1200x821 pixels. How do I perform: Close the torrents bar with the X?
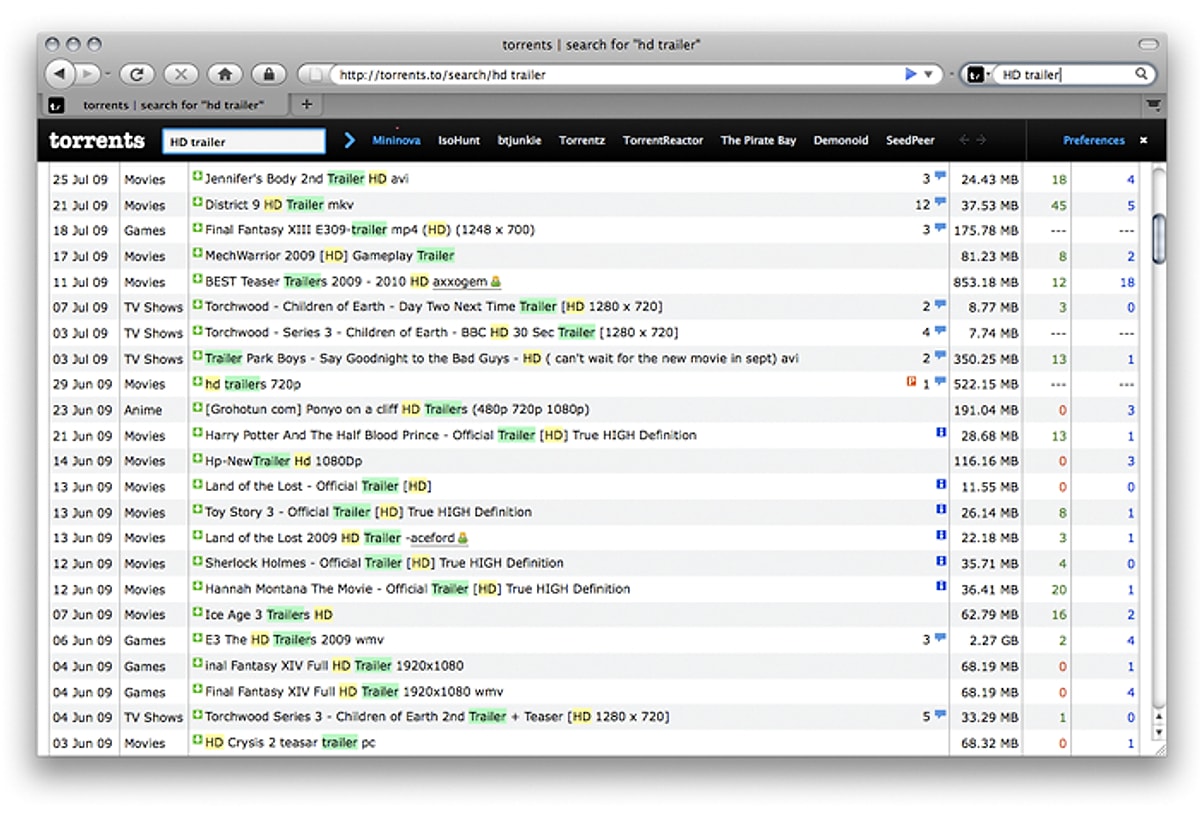tap(1144, 141)
